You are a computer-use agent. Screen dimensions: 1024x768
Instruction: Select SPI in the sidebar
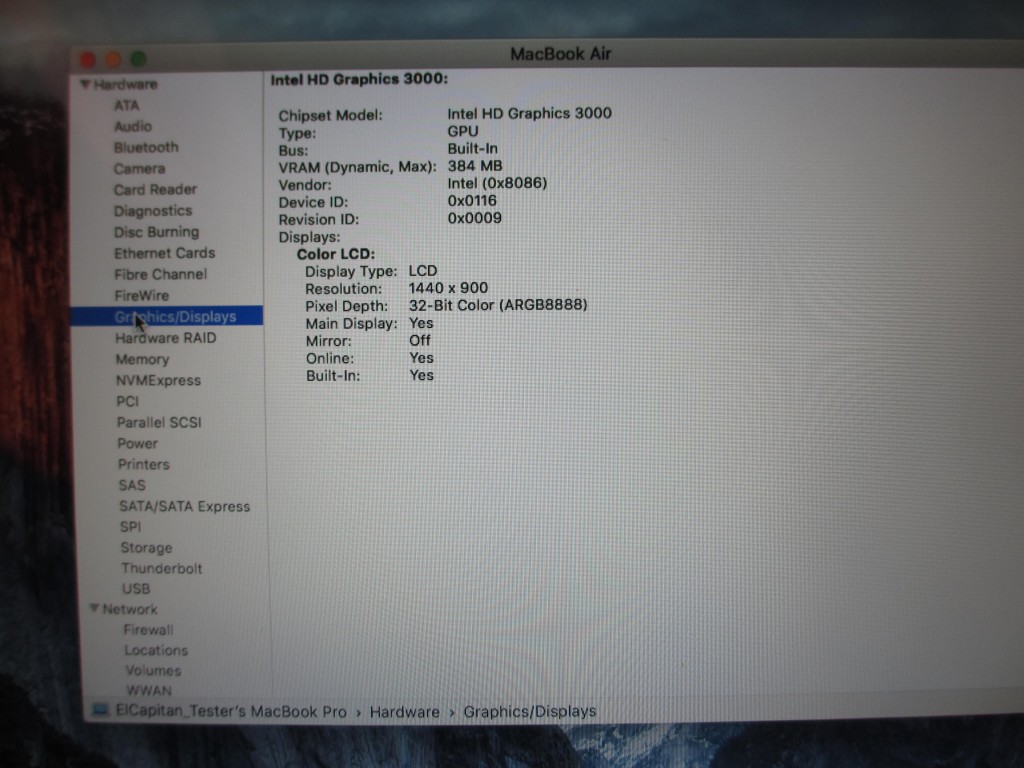130,526
